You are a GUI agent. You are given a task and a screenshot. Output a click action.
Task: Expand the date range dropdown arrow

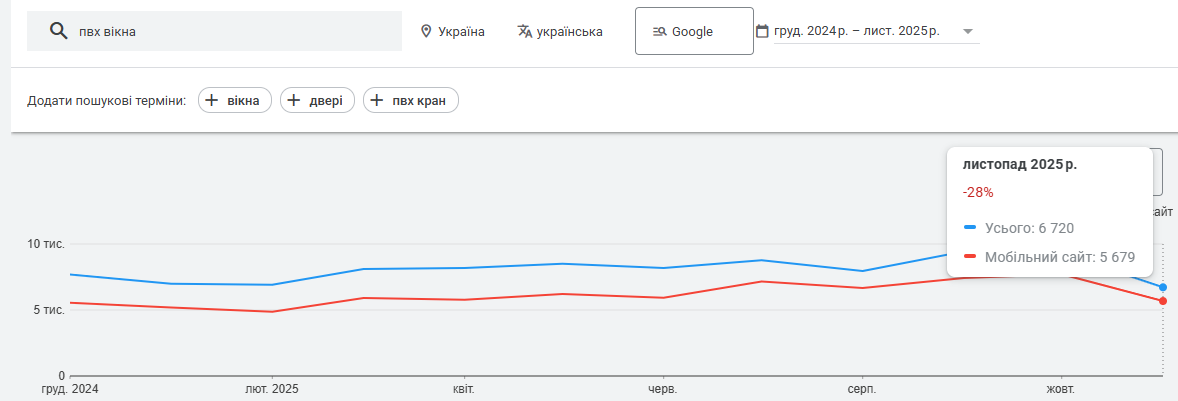pos(968,31)
